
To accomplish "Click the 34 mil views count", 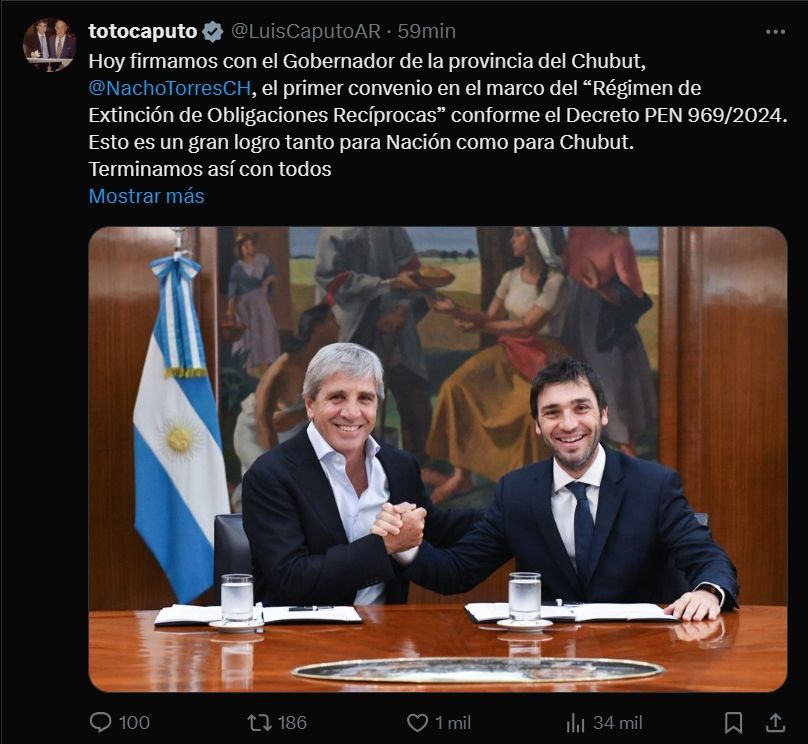I will click(x=617, y=723).
